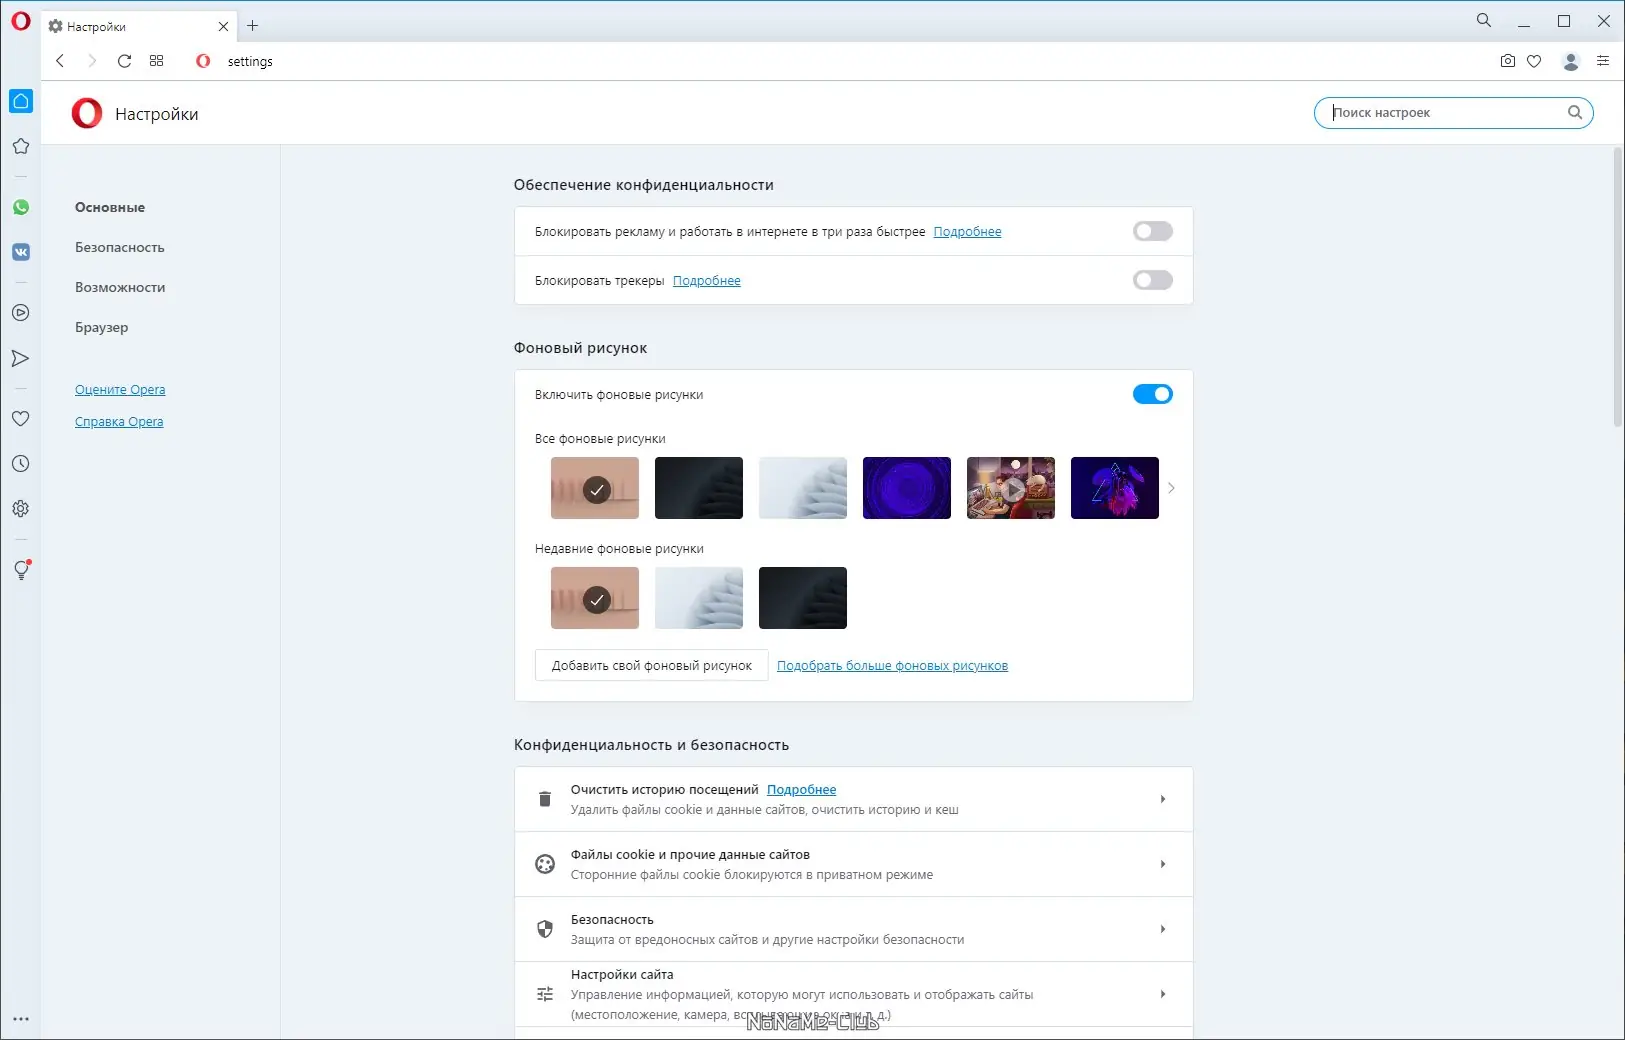Expand the Безопасность settings row
This screenshot has height=1040, width=1625.
pyautogui.click(x=854, y=929)
